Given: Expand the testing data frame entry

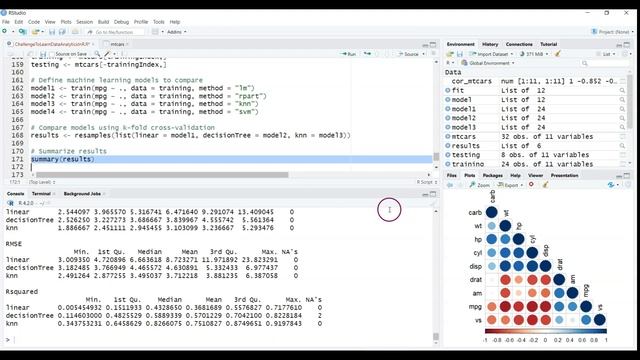Looking at the screenshot, I should (x=448, y=155).
